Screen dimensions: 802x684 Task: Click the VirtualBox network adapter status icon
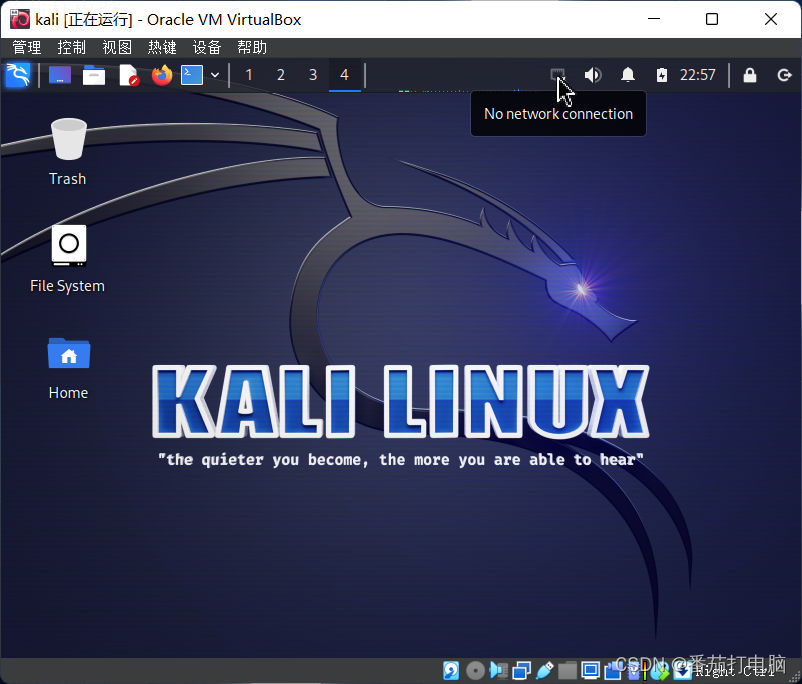[522, 670]
